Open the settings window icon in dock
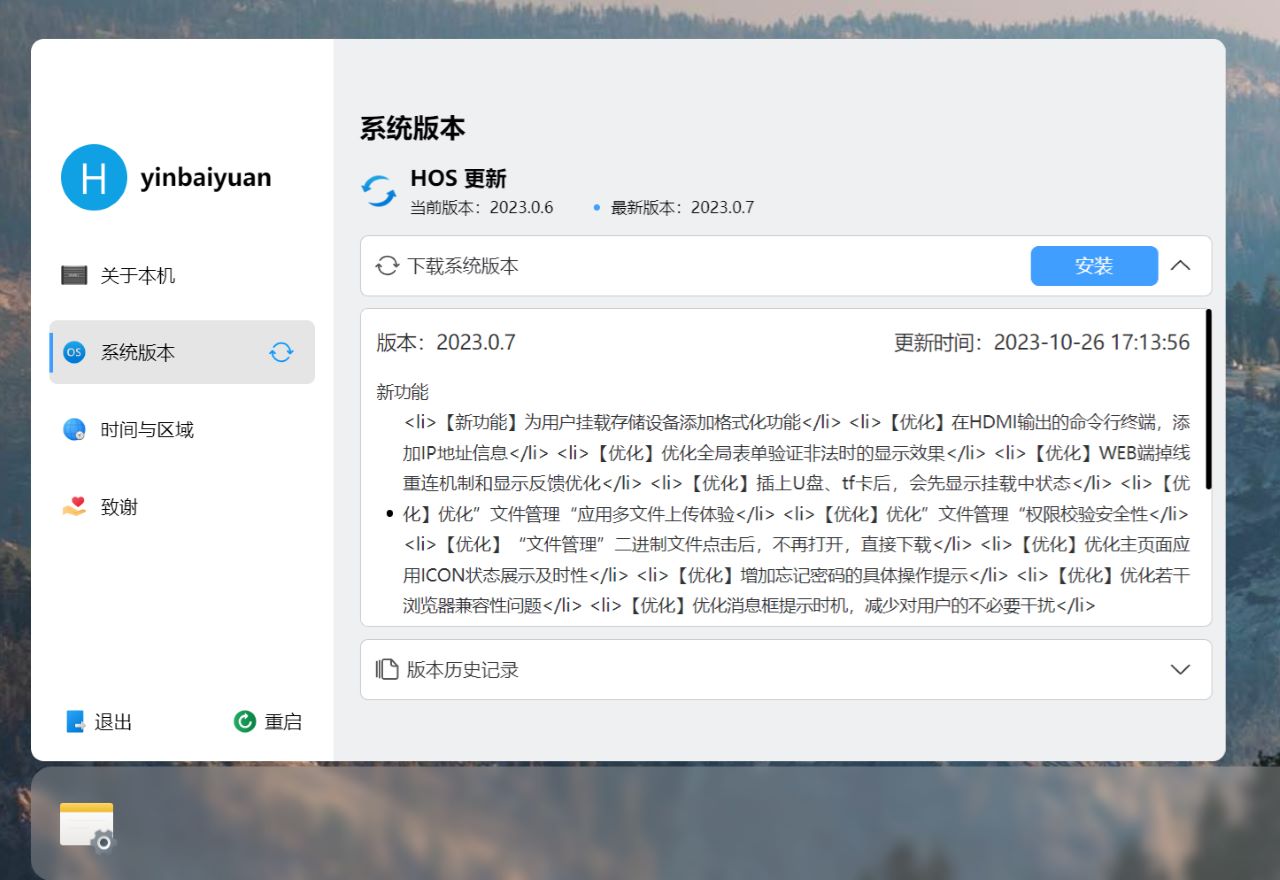Viewport: 1280px width, 880px height. click(87, 826)
